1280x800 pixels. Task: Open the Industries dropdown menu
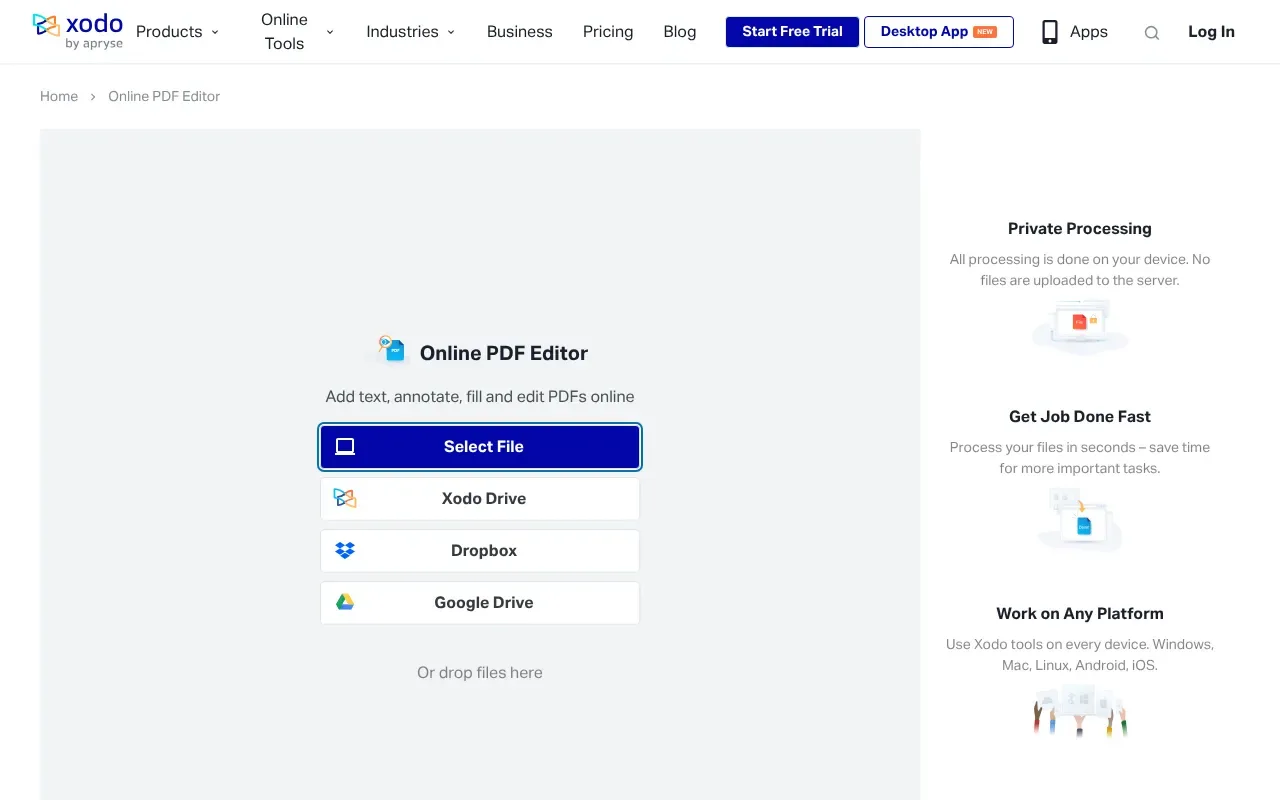(410, 32)
